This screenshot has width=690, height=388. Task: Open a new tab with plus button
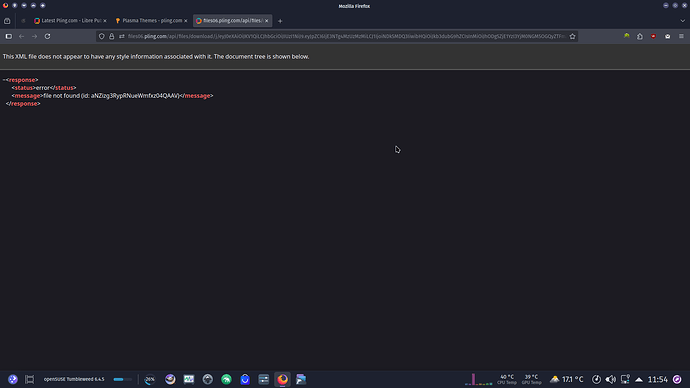280,21
